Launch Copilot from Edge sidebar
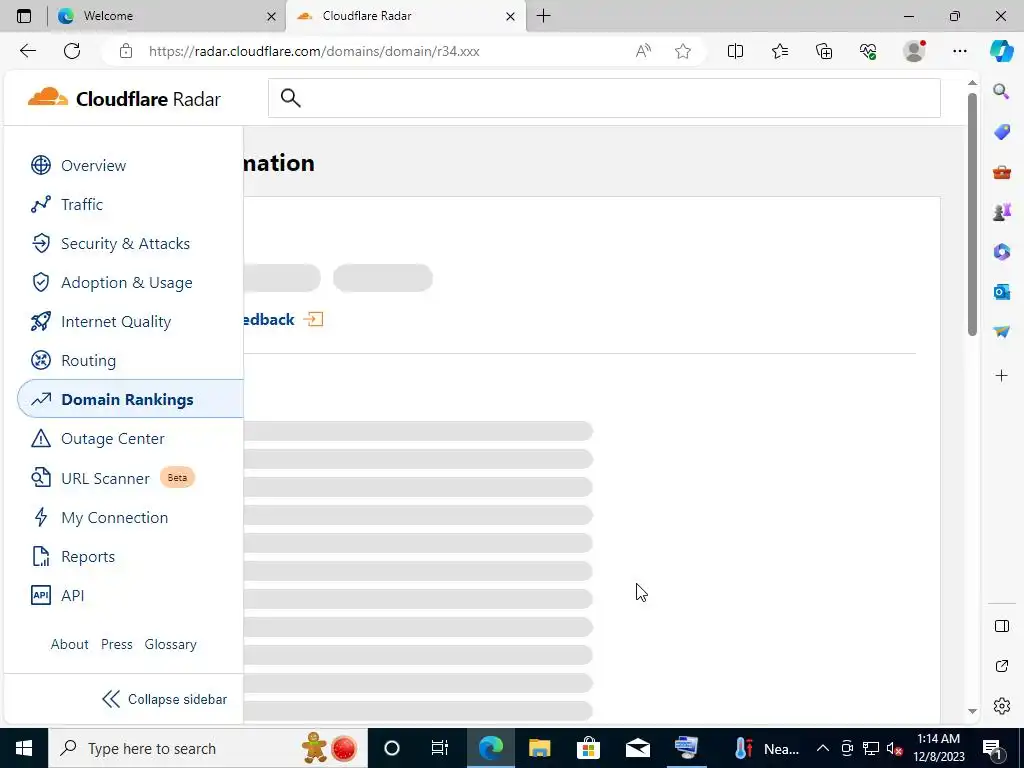Screen dimensions: 1024x768 (x=1001, y=51)
